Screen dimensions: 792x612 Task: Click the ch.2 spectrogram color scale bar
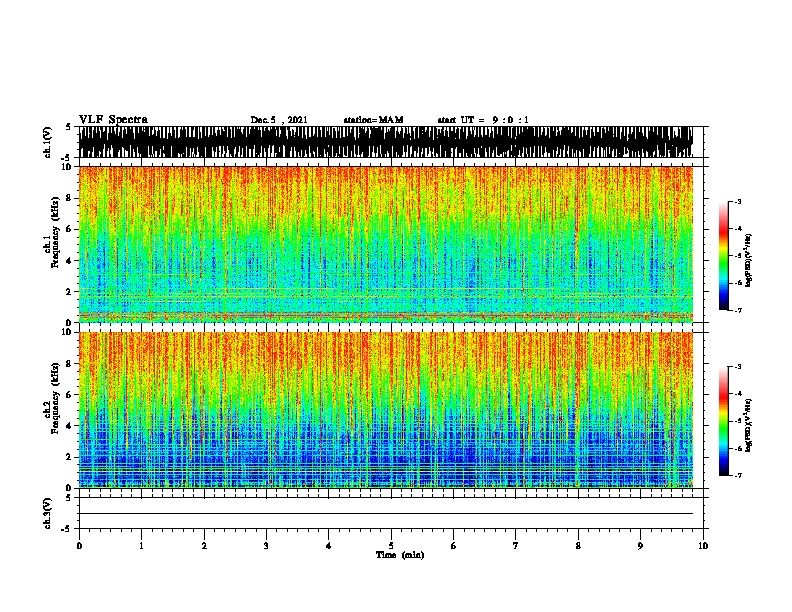coord(723,421)
